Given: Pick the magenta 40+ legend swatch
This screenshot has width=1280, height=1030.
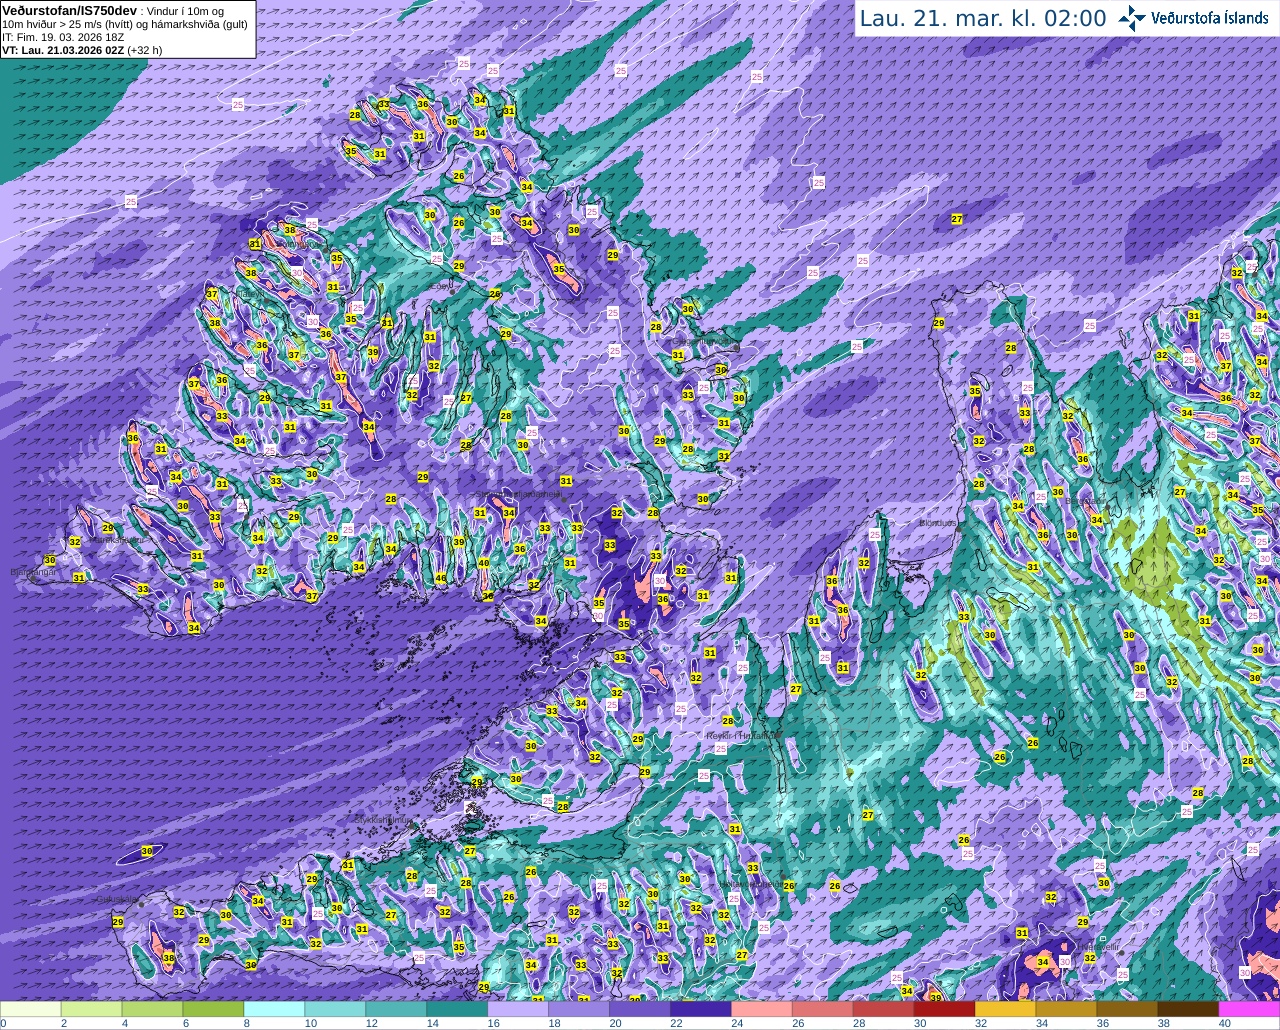Looking at the screenshot, I should coord(1249,1009).
